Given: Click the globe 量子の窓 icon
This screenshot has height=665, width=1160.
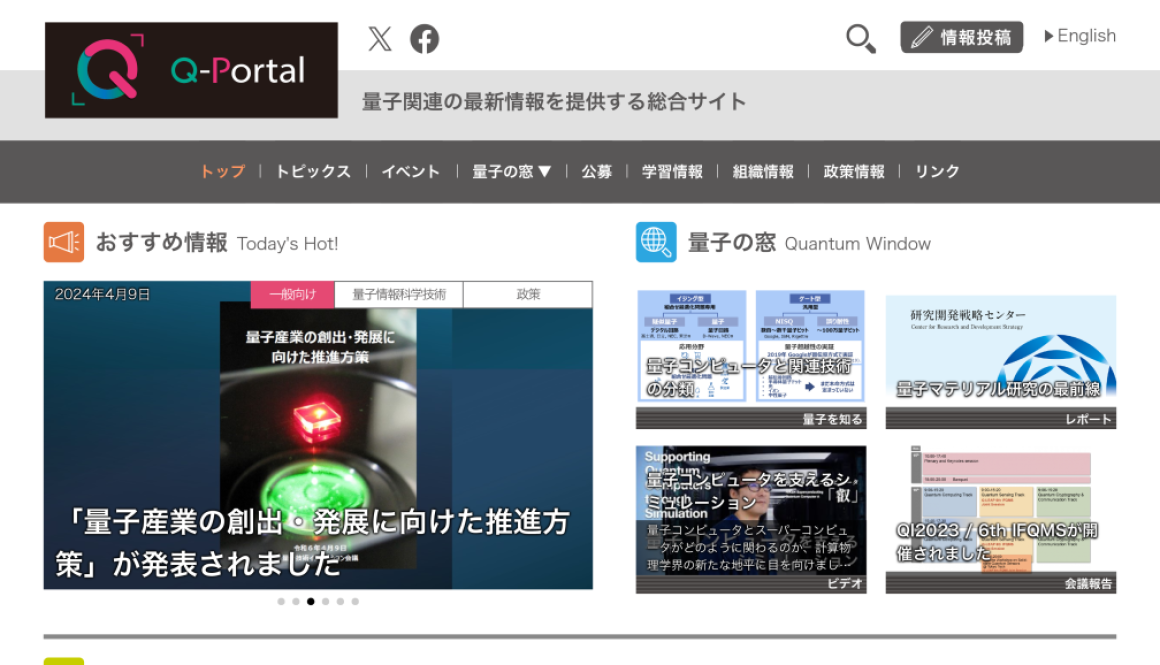Looking at the screenshot, I should click(x=655, y=242).
